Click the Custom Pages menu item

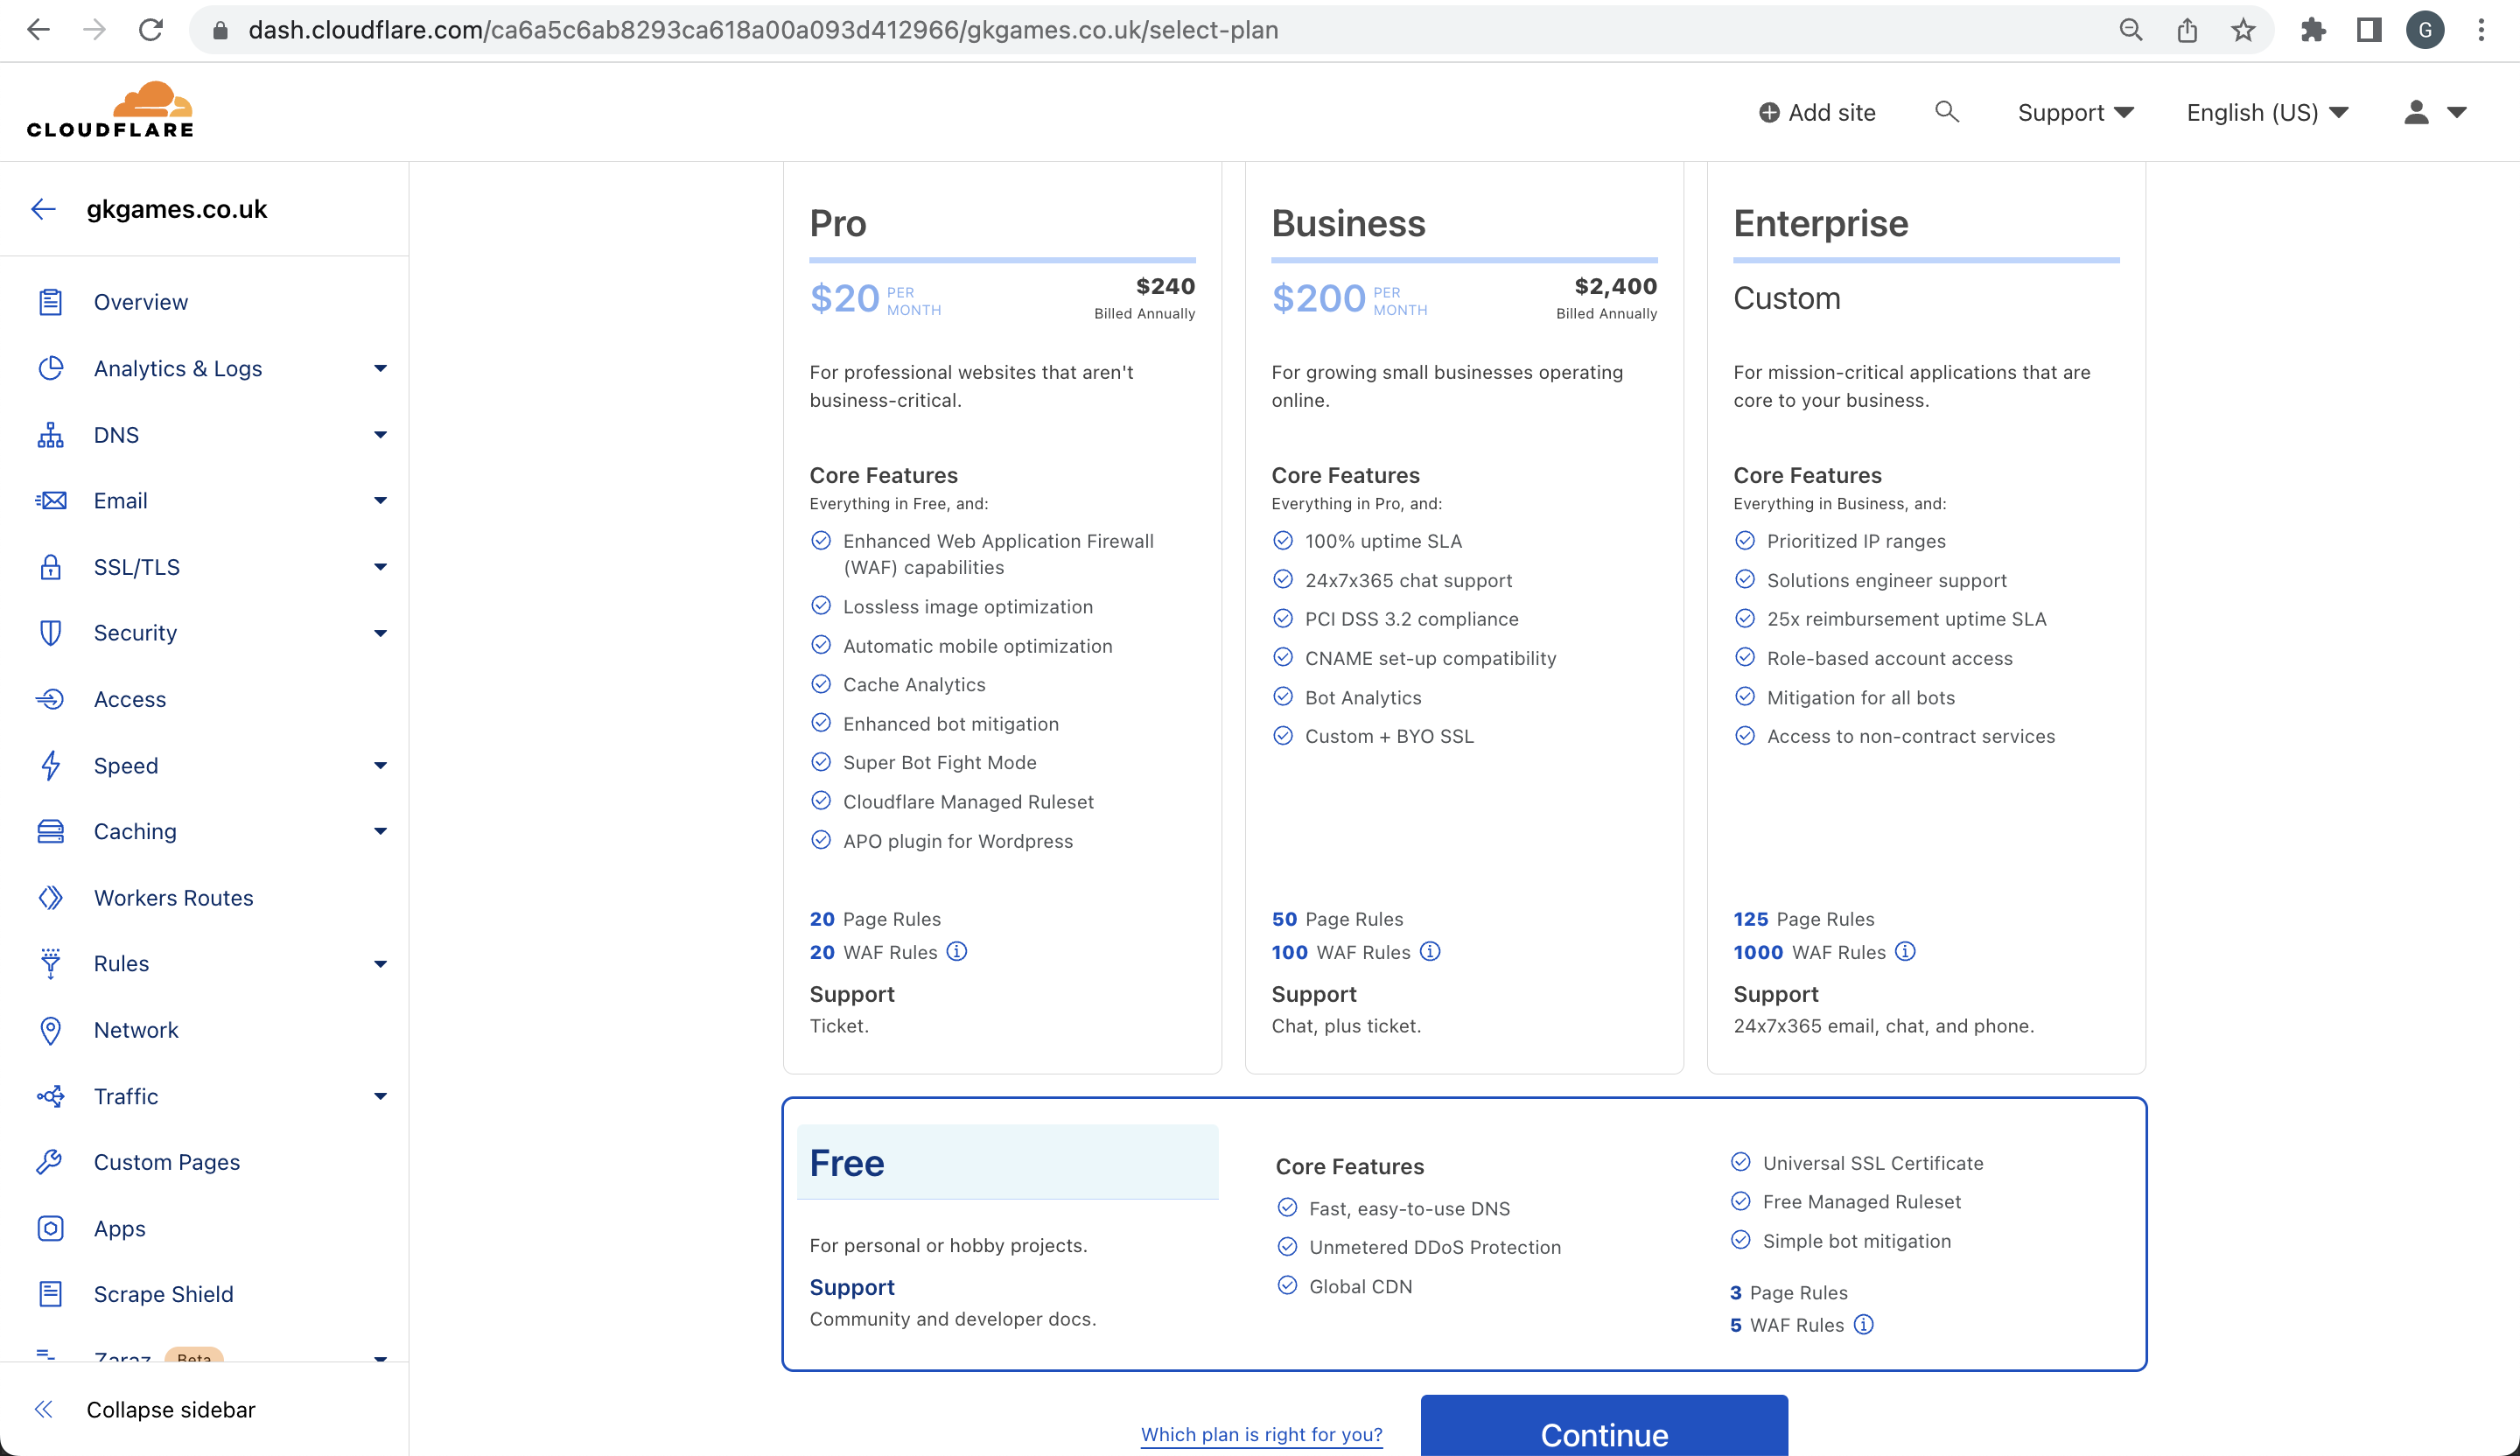pyautogui.click(x=168, y=1161)
